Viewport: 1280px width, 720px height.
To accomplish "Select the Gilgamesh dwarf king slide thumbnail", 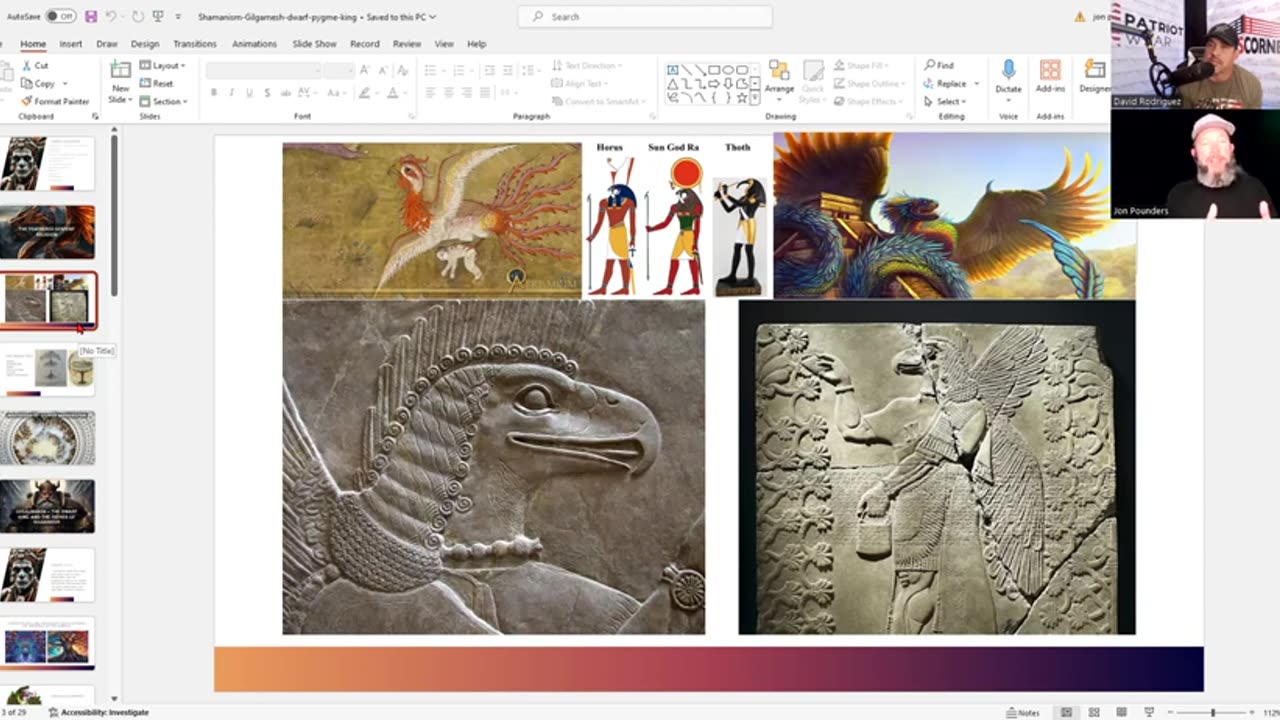I will pyautogui.click(x=48, y=505).
